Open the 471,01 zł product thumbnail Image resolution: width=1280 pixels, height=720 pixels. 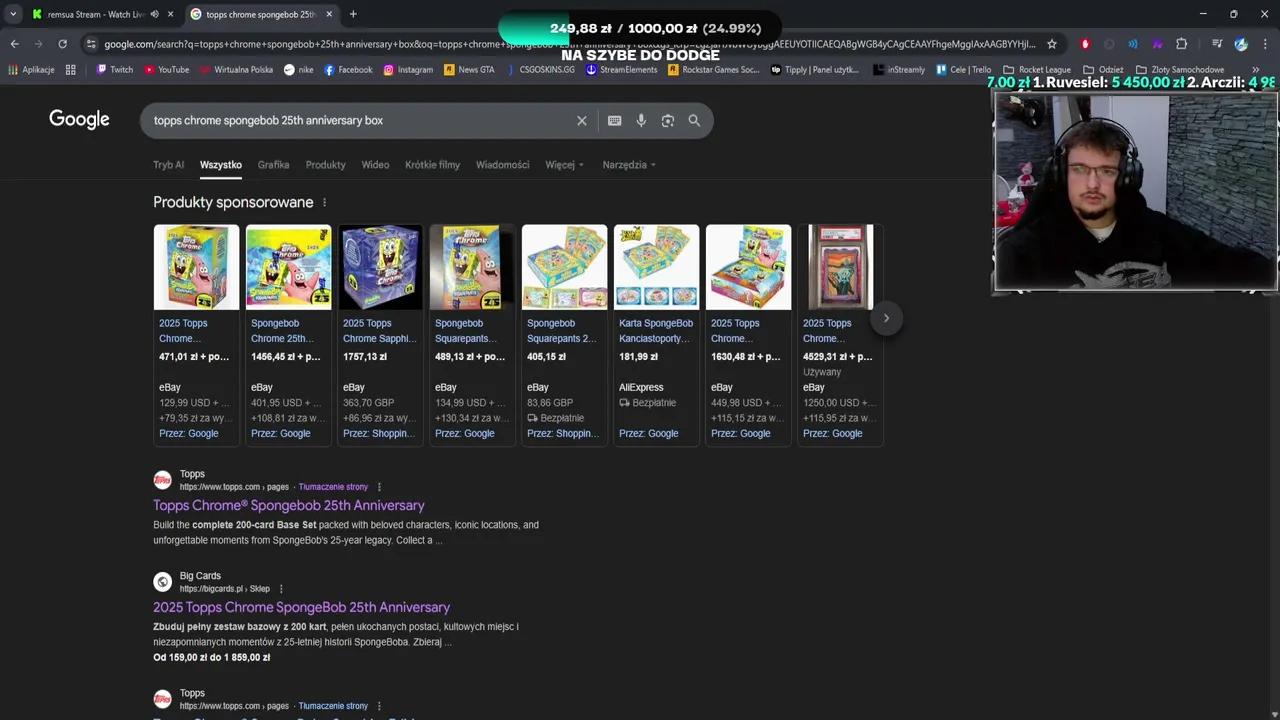196,267
